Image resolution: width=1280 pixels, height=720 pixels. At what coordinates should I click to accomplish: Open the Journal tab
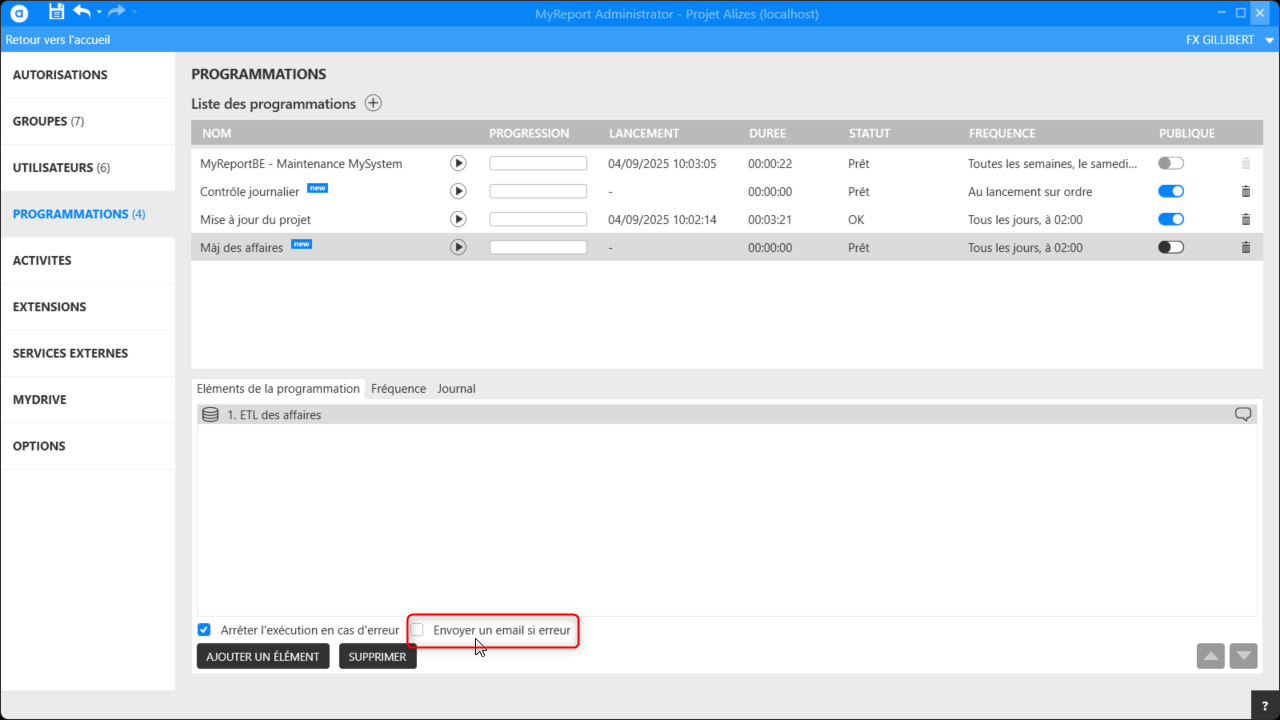pos(456,388)
